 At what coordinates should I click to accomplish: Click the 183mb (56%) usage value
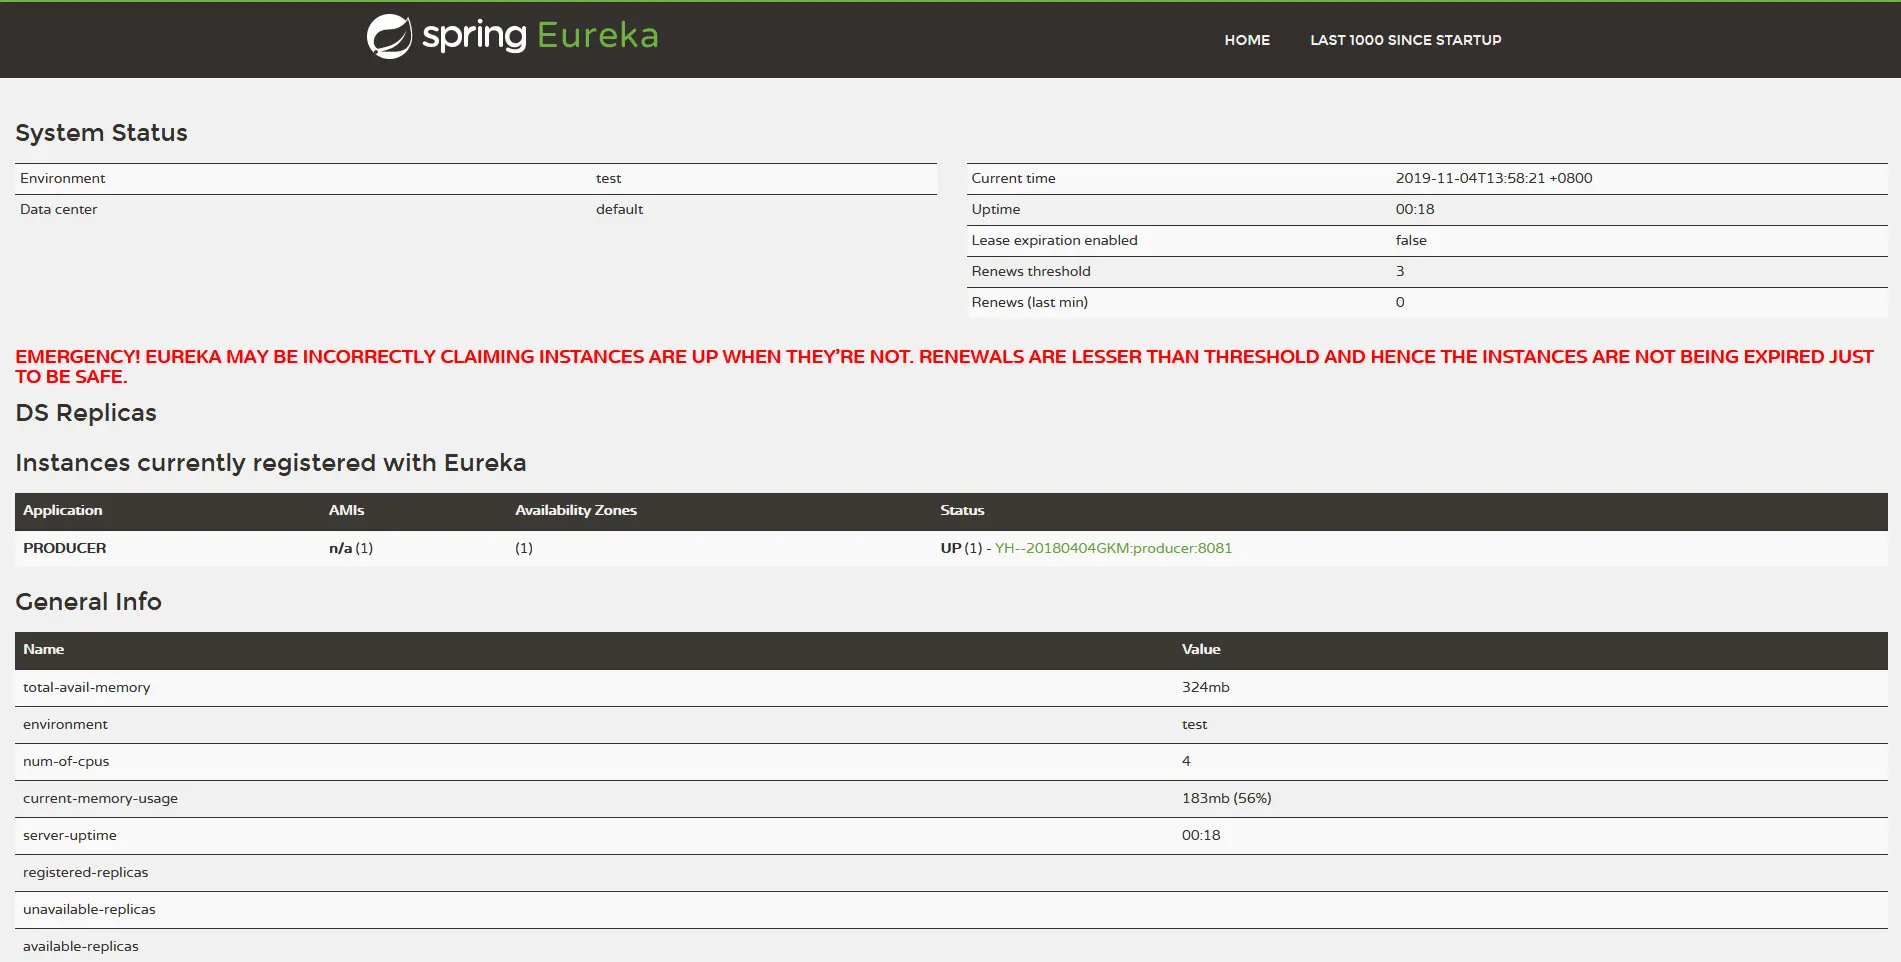(1227, 798)
